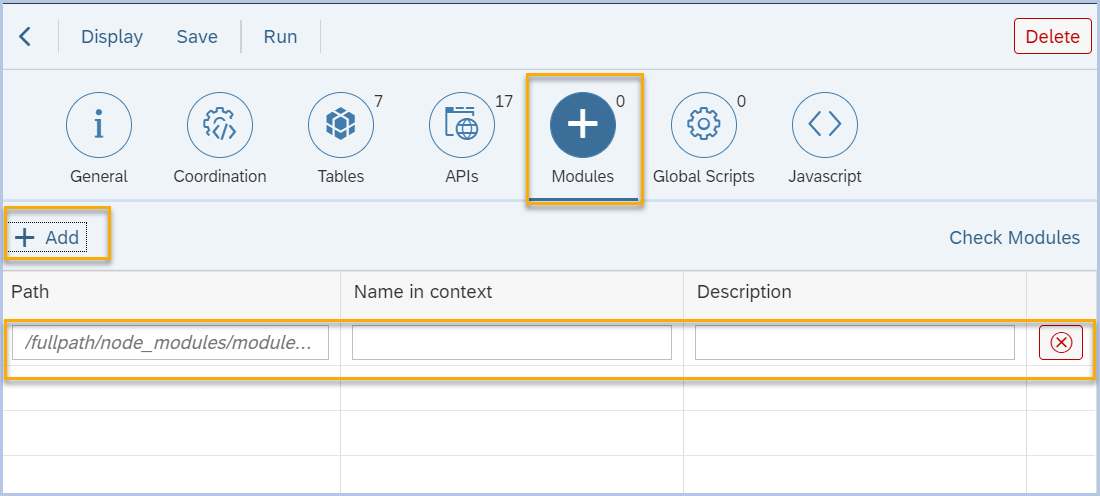This screenshot has height=496, width=1100.
Task: Click the Description input field
Action: coord(855,343)
